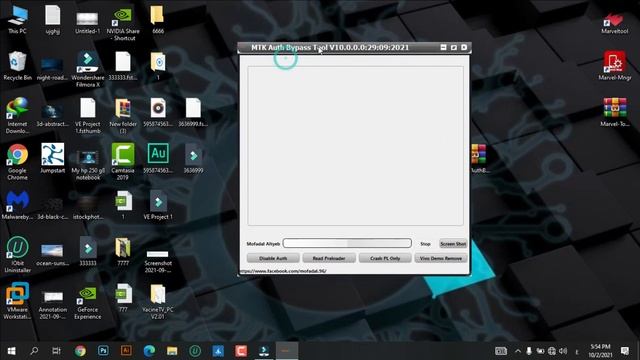Open File Explorer from the taskbar
This screenshot has height=360, width=640.
[x=172, y=351]
